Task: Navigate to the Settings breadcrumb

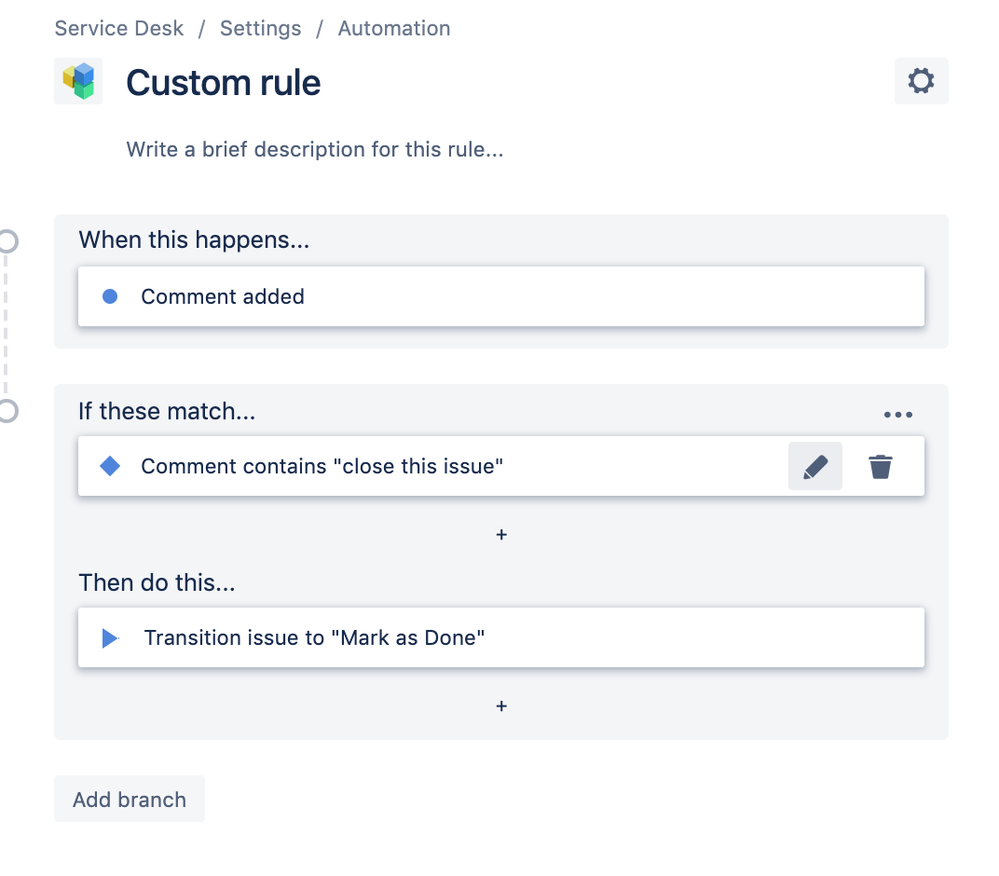Action: [260, 28]
